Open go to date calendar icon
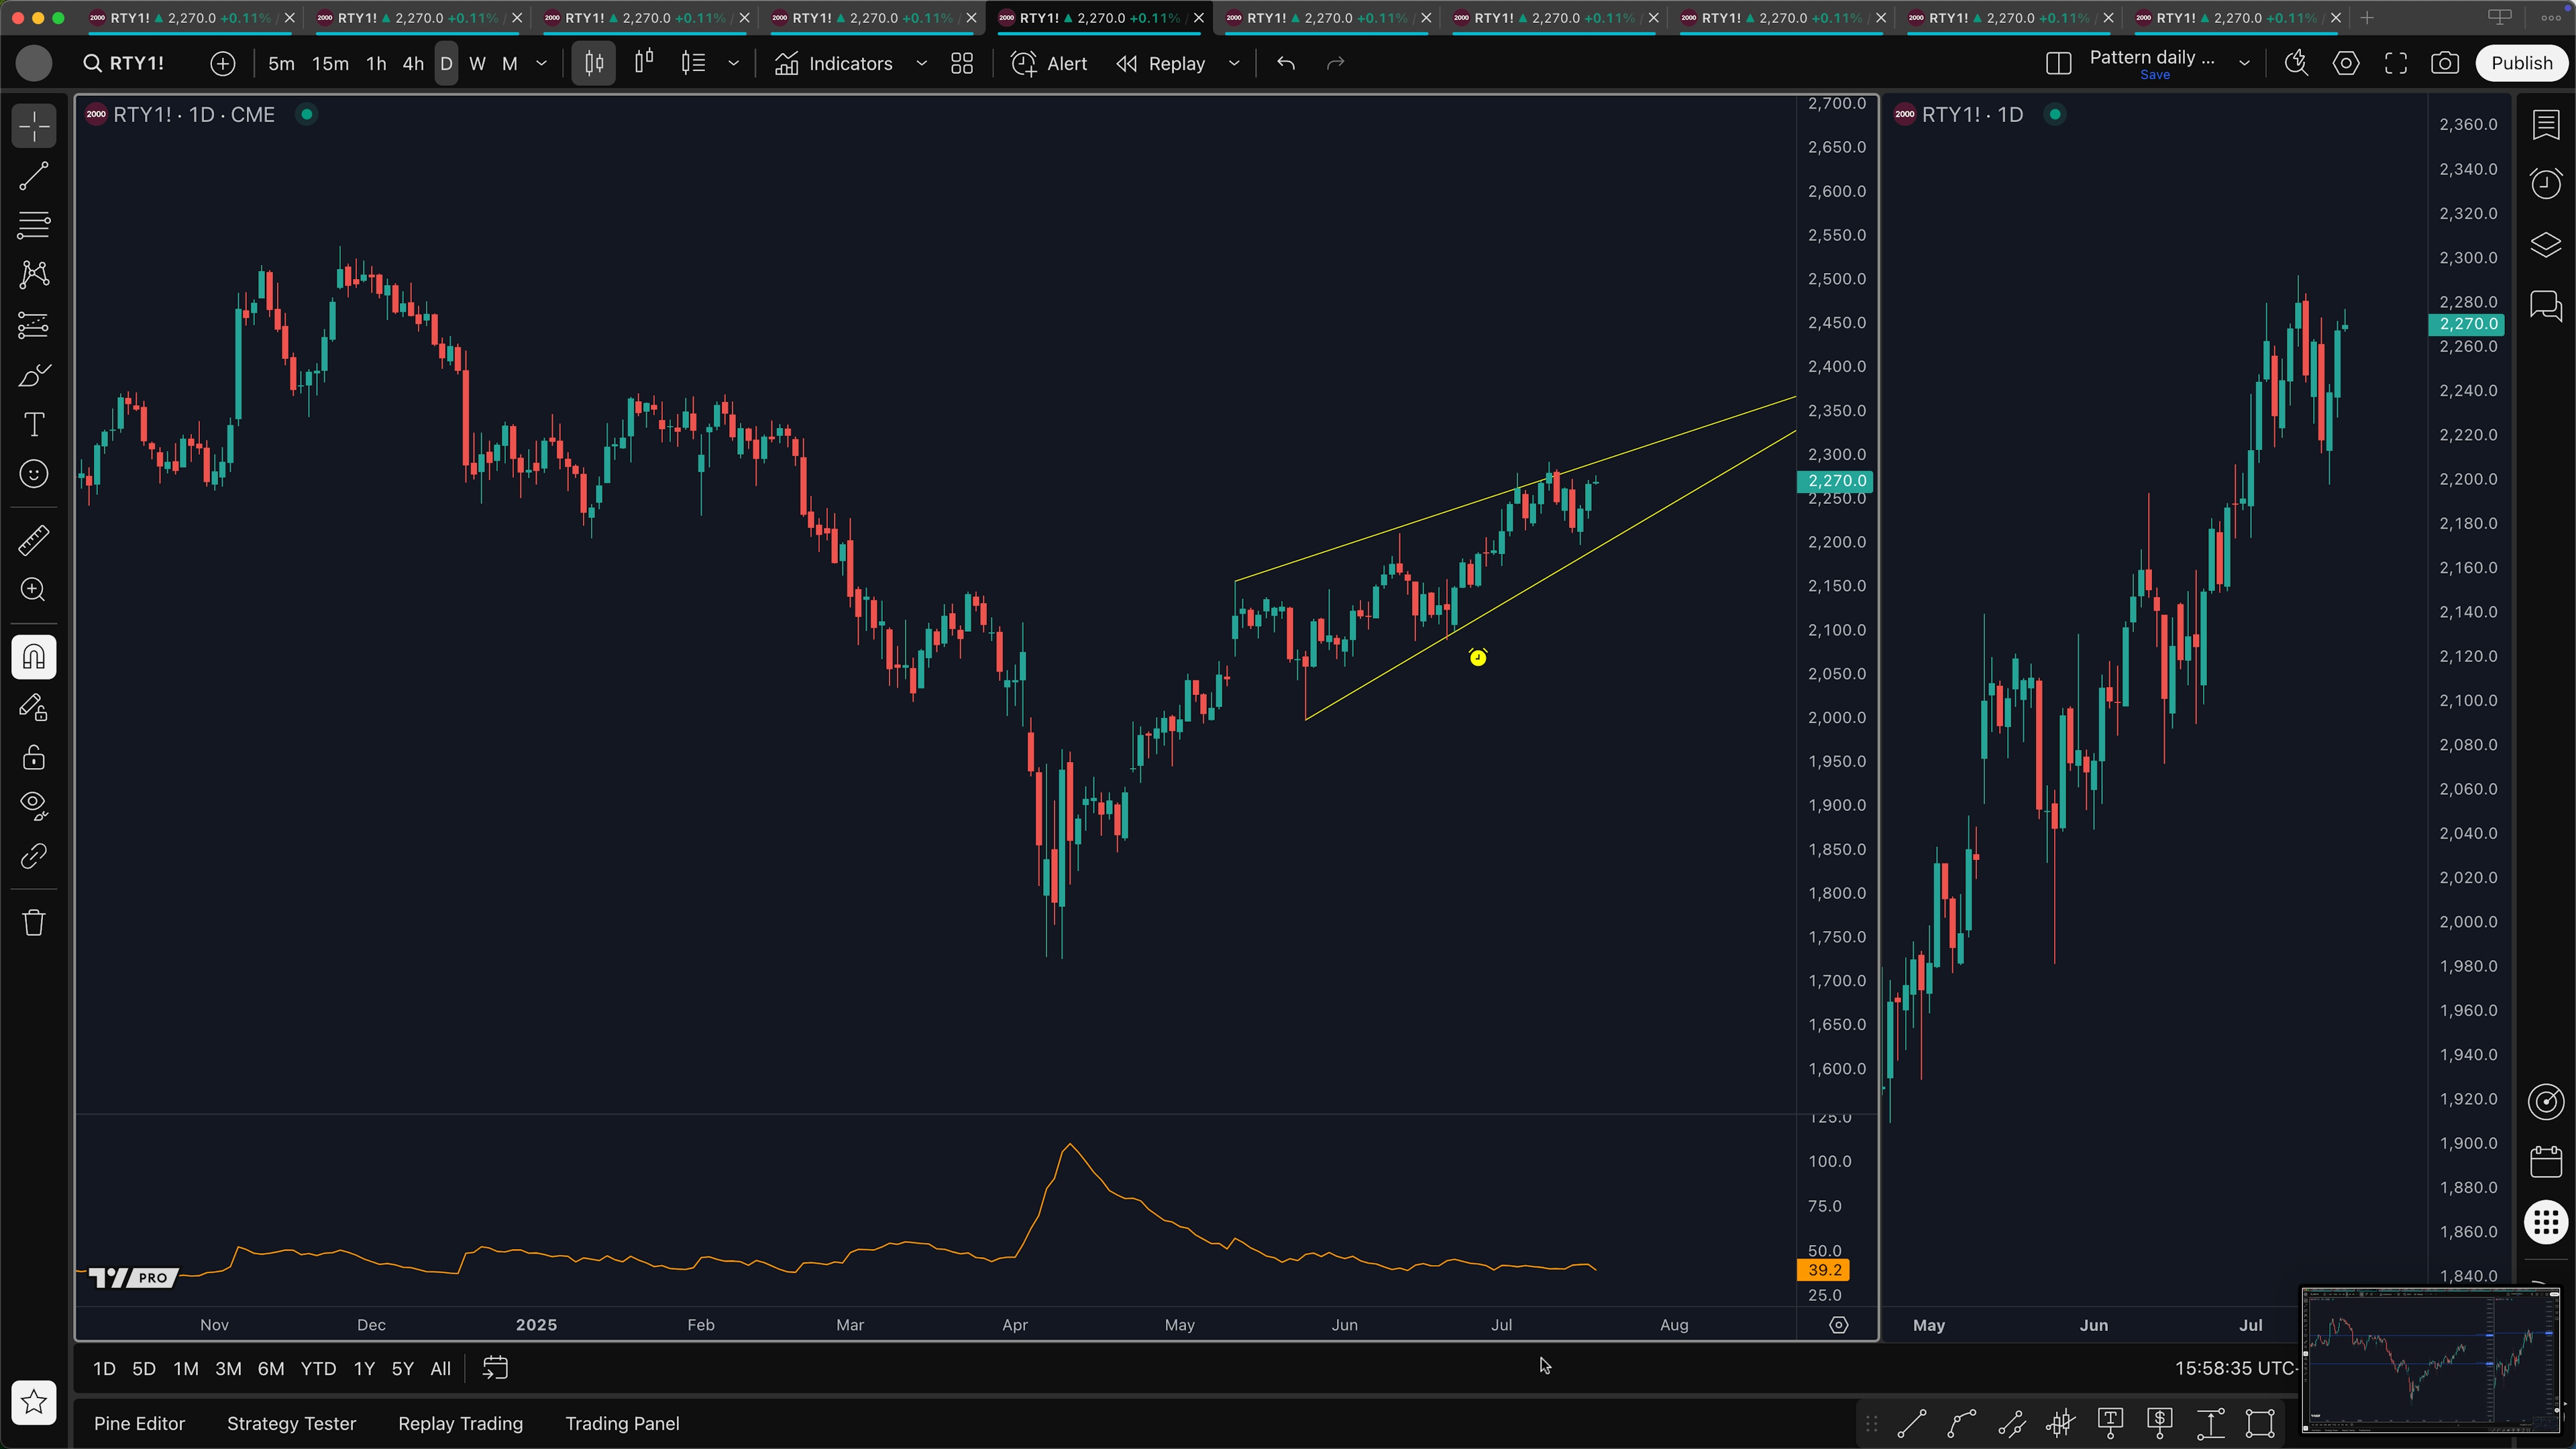 496,1368
